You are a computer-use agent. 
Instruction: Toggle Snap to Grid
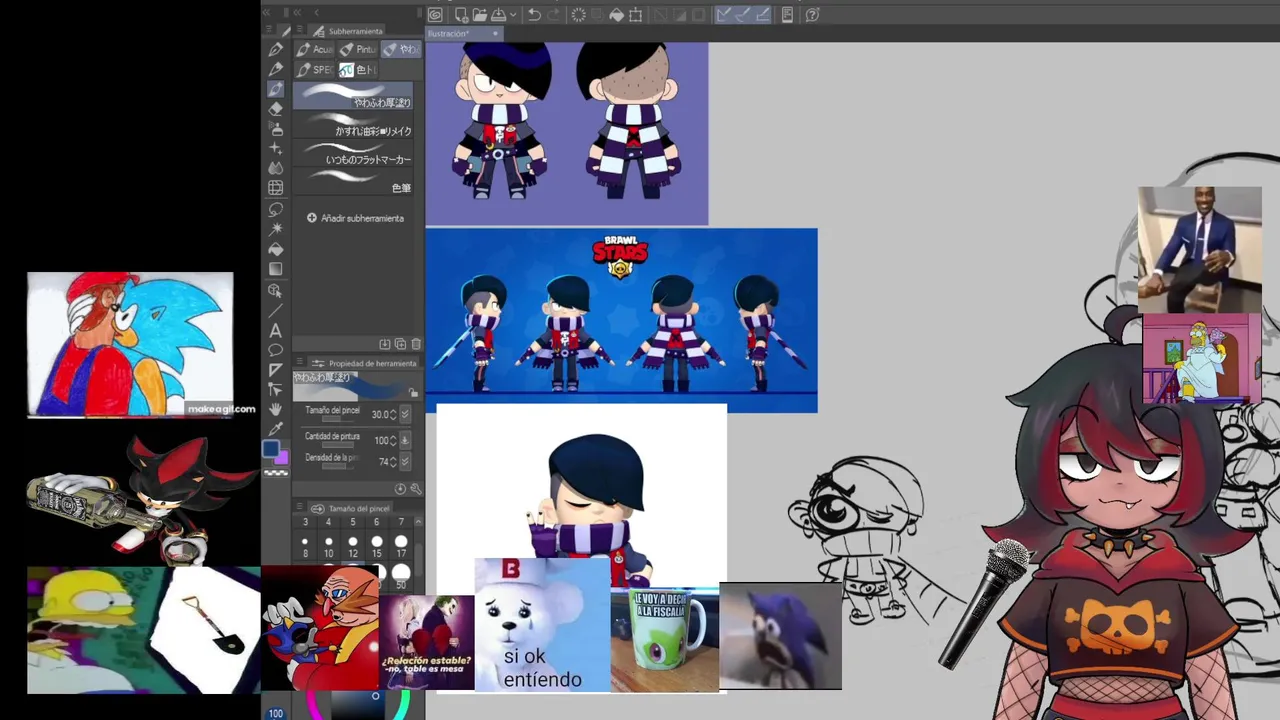click(x=762, y=15)
